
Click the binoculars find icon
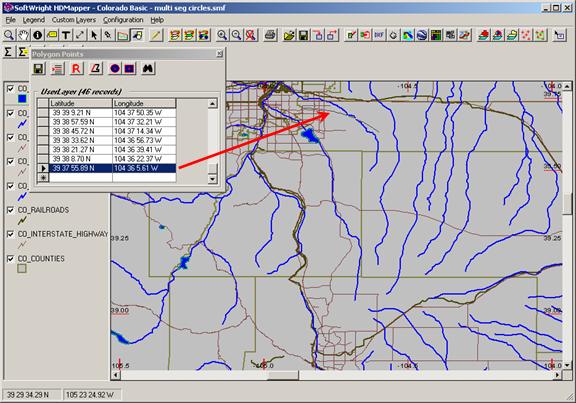[x=148, y=69]
